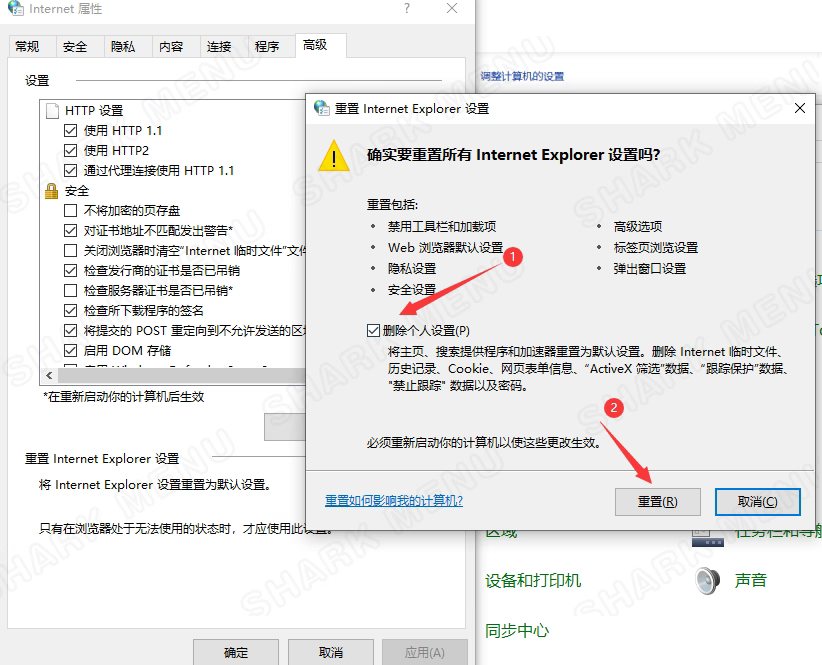Image resolution: width=822 pixels, height=665 pixels.
Task: Open the 重置如何影响我的计算机? link
Action: point(394,501)
